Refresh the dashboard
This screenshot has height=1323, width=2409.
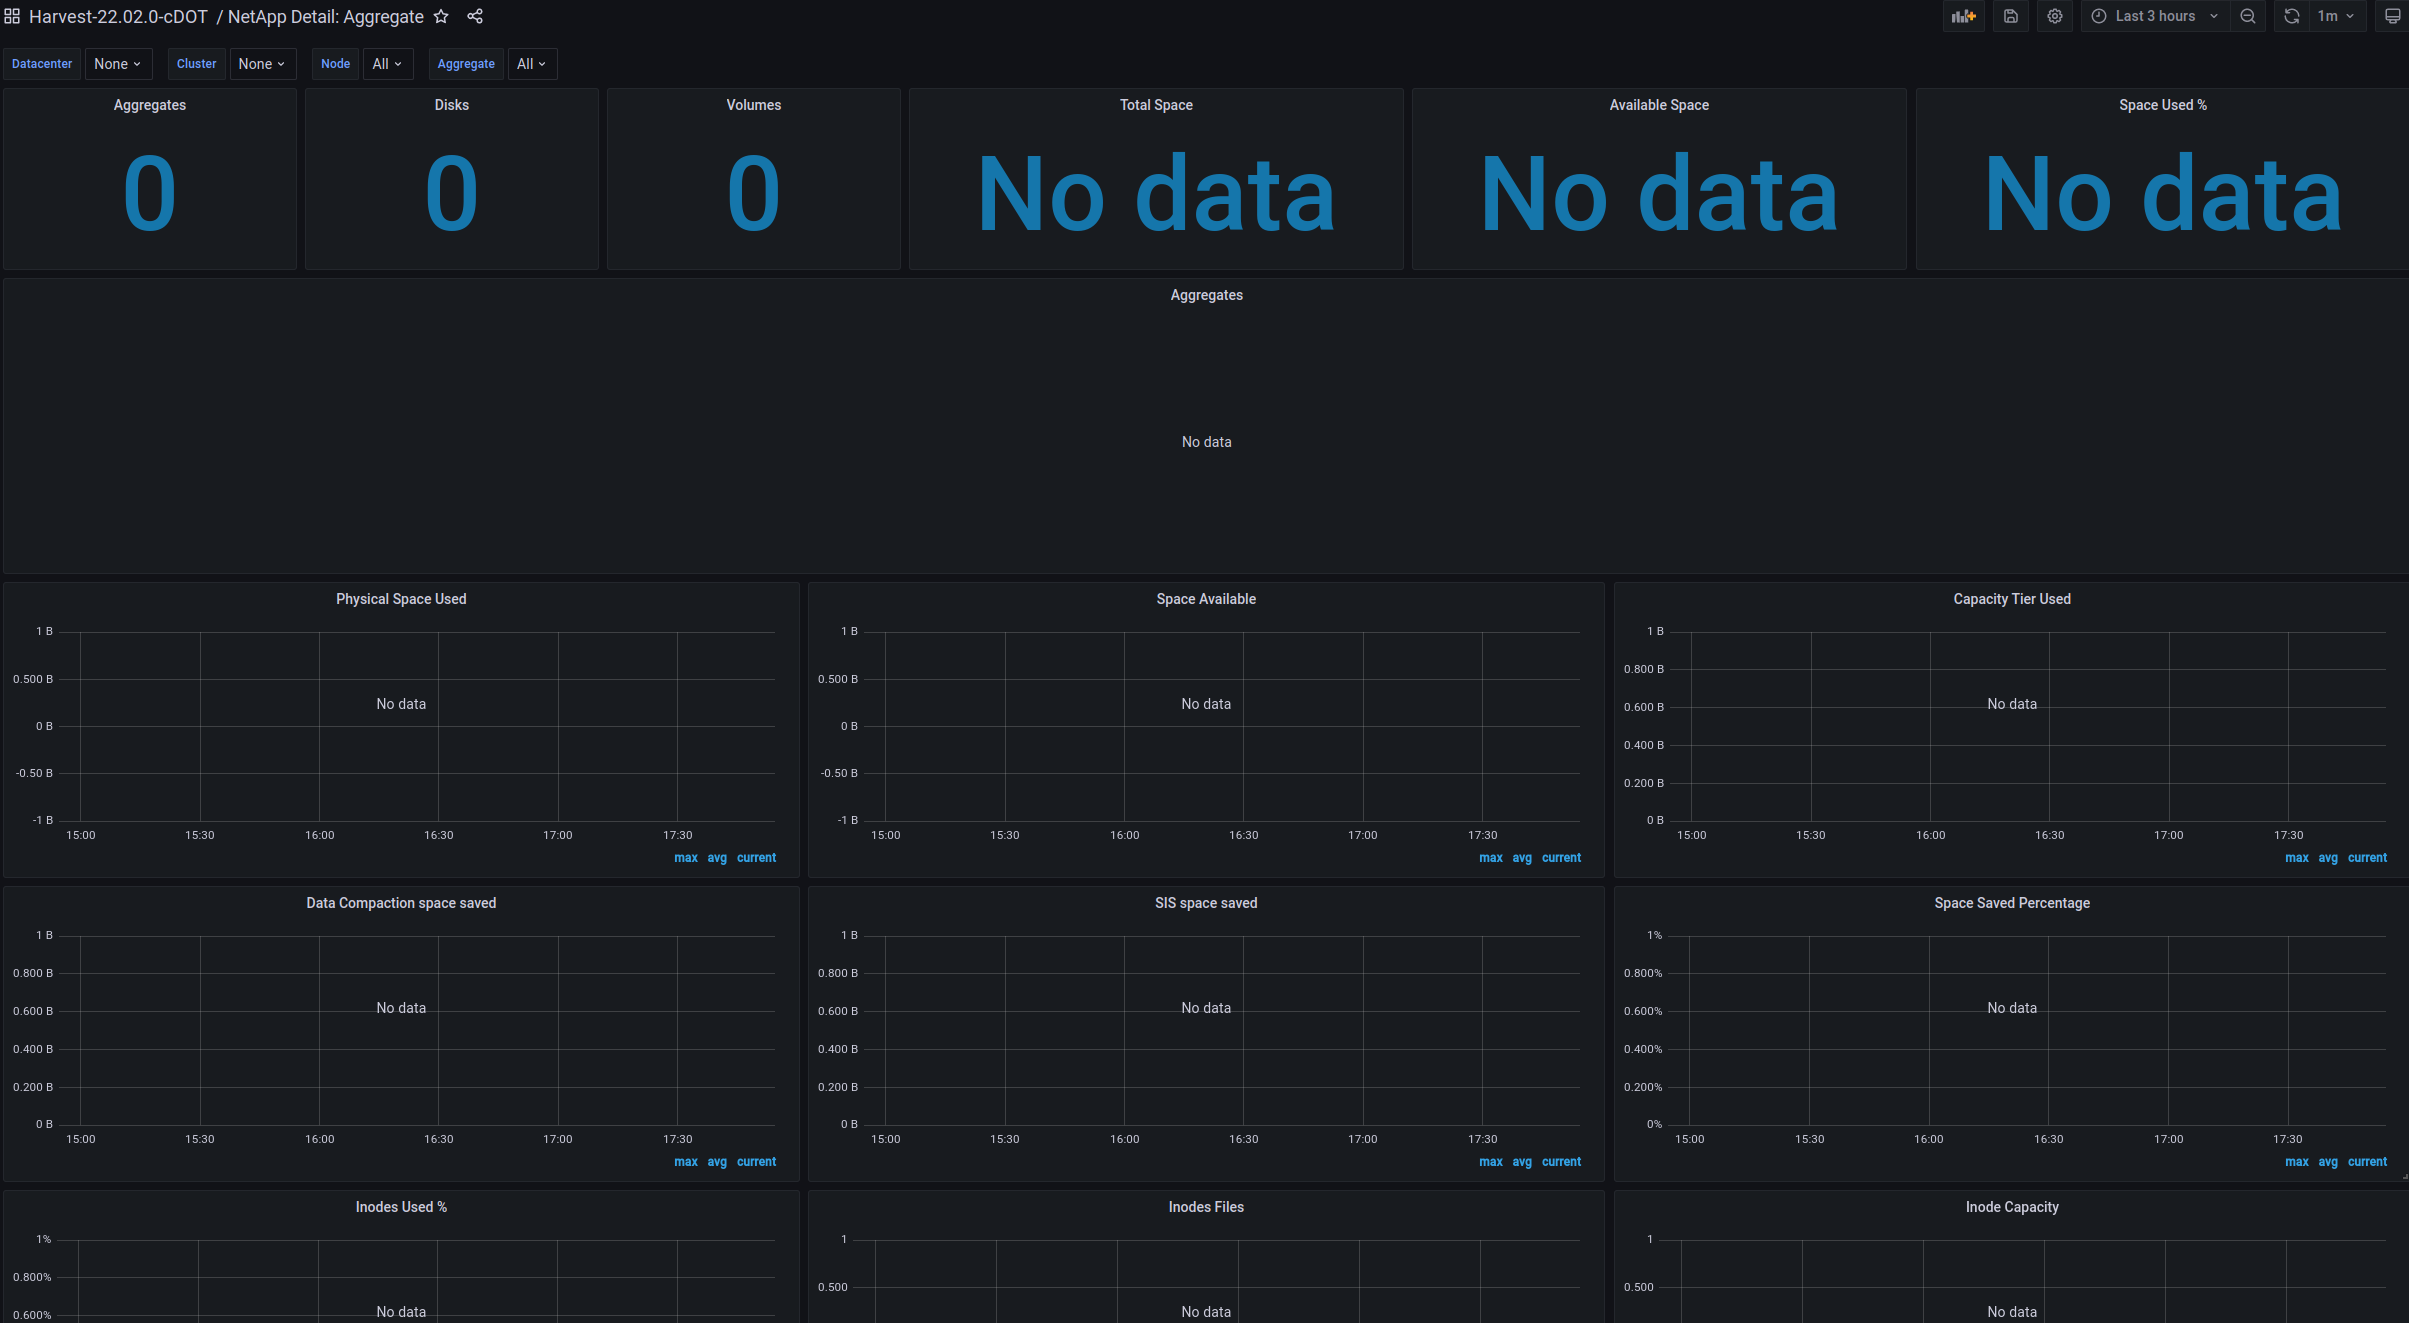pyautogui.click(x=2289, y=16)
